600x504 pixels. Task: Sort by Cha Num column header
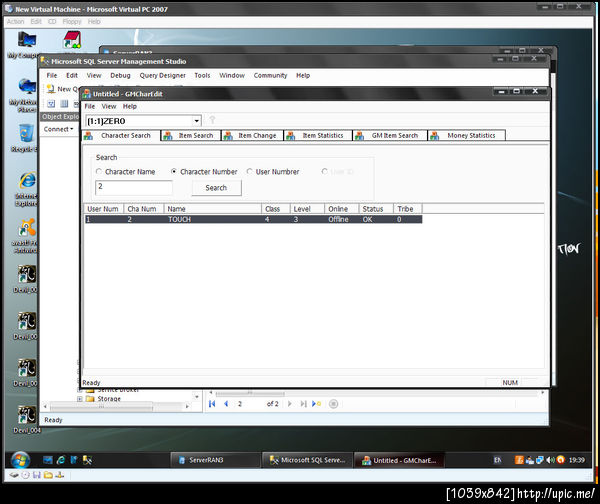(143, 209)
